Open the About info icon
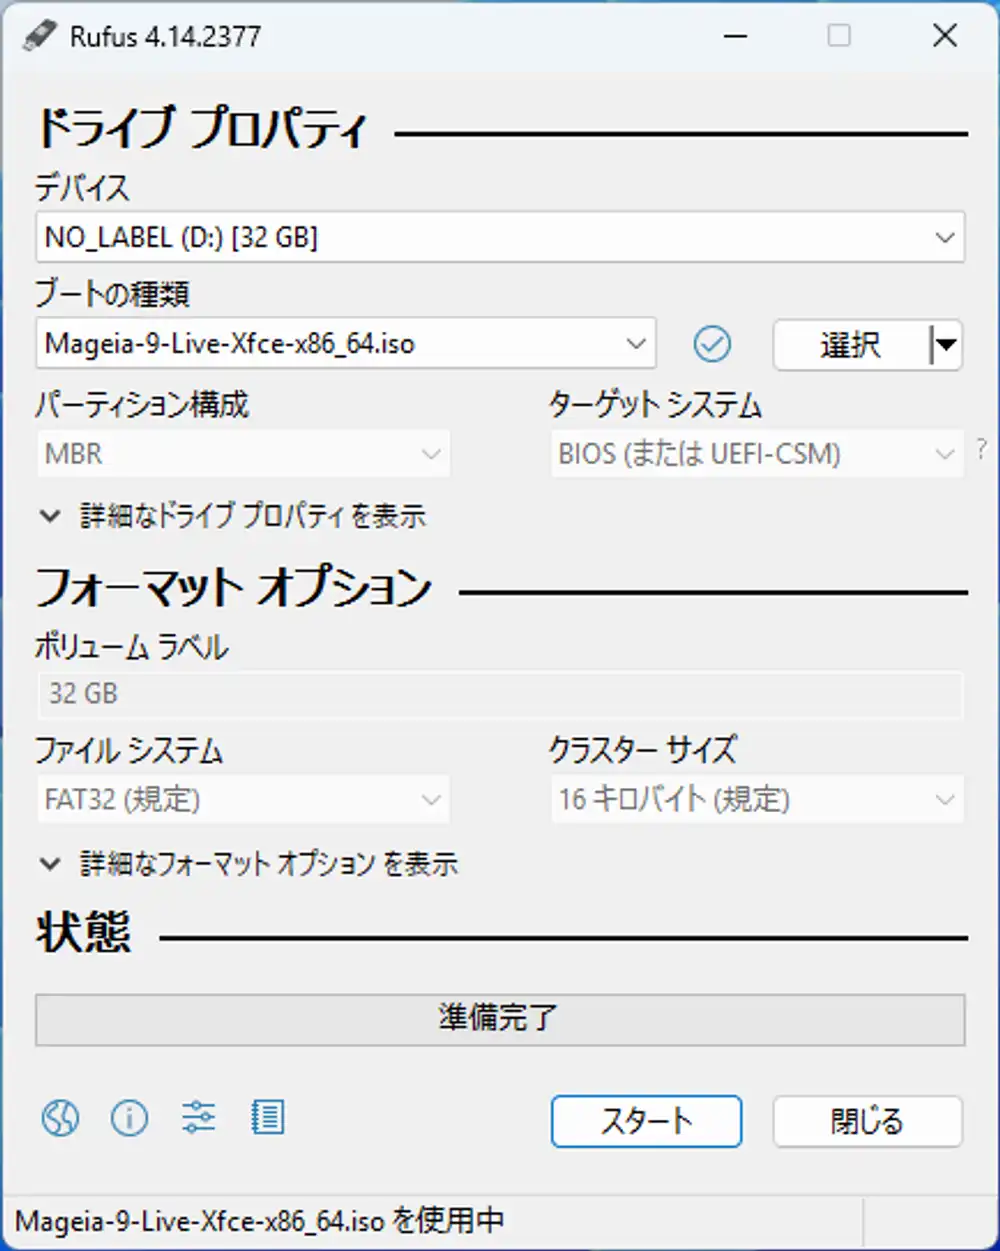Image resolution: width=1000 pixels, height=1251 pixels. click(129, 1117)
